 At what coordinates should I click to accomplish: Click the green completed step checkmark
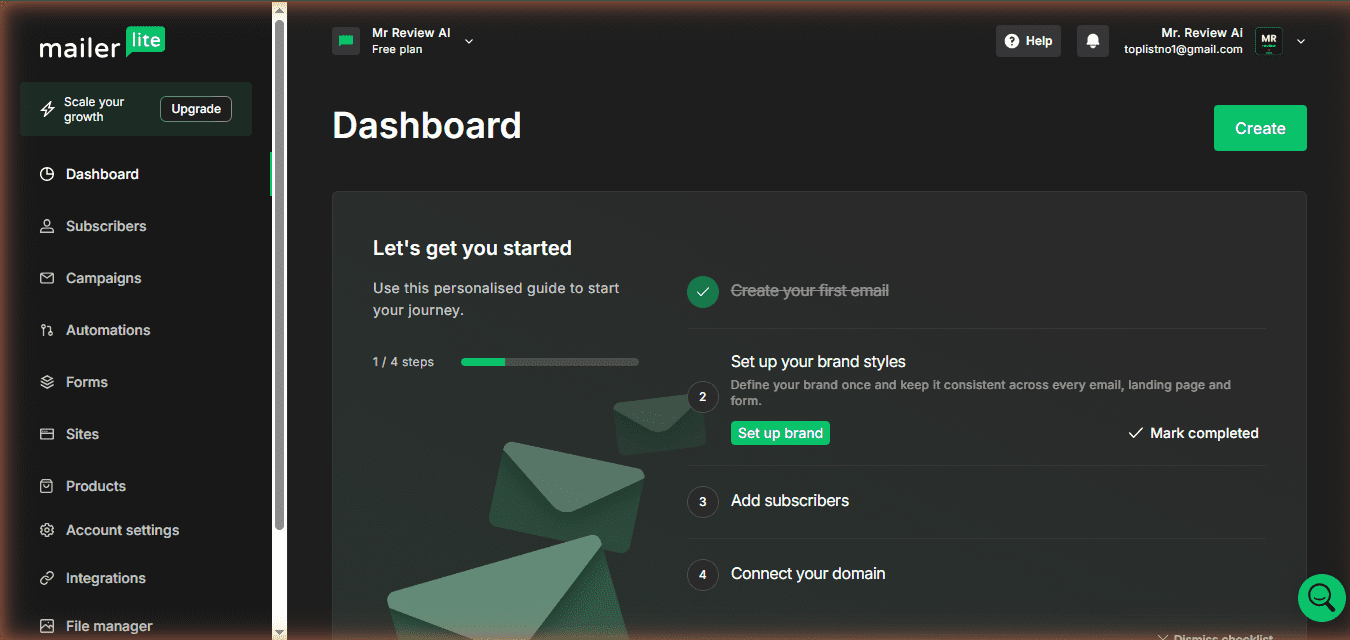(x=703, y=292)
